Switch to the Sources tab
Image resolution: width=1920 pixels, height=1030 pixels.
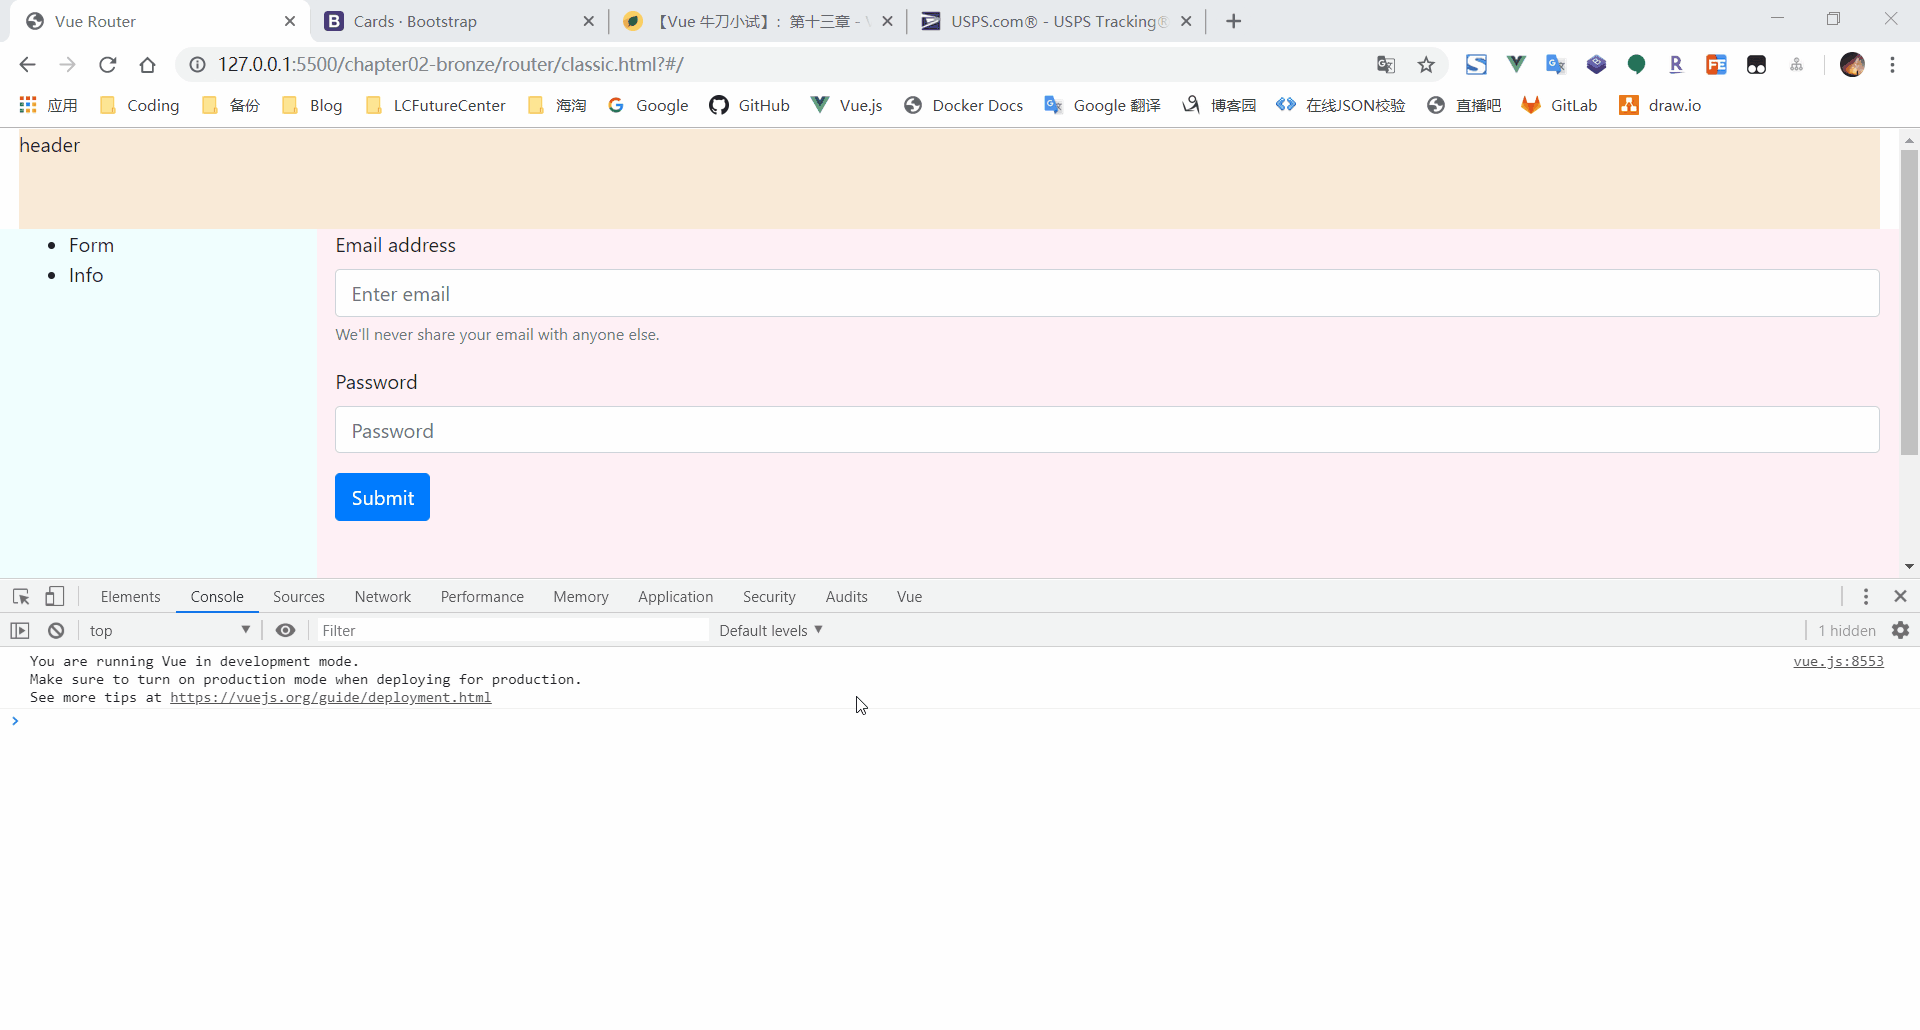tap(299, 597)
